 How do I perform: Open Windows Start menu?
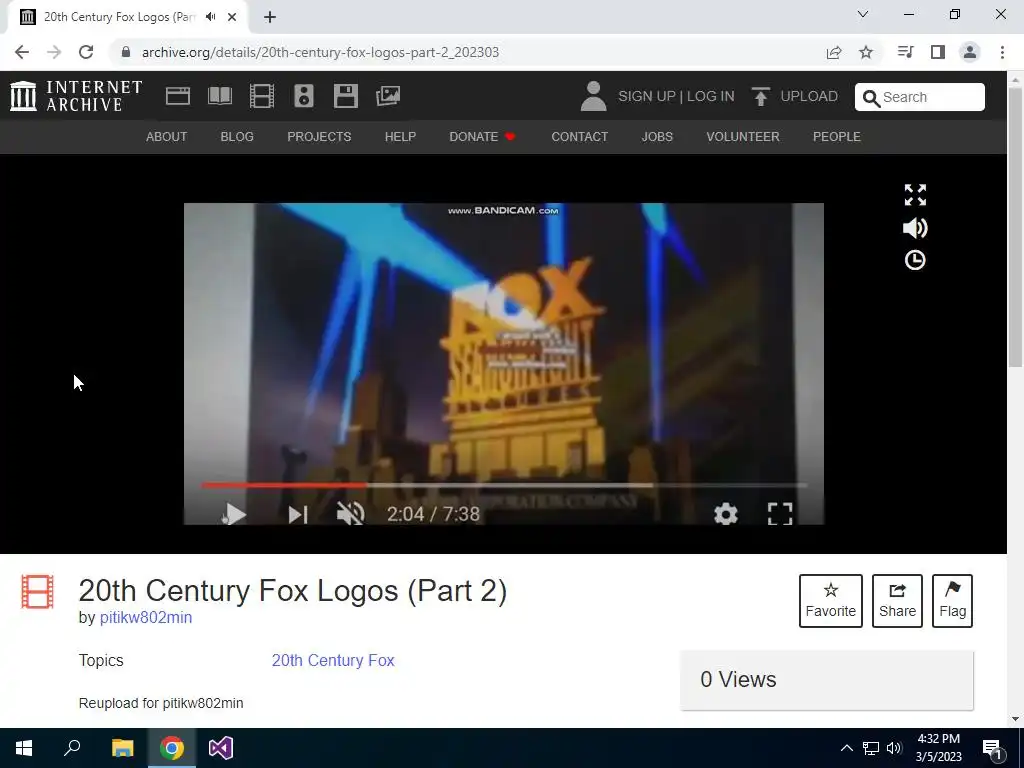24,748
